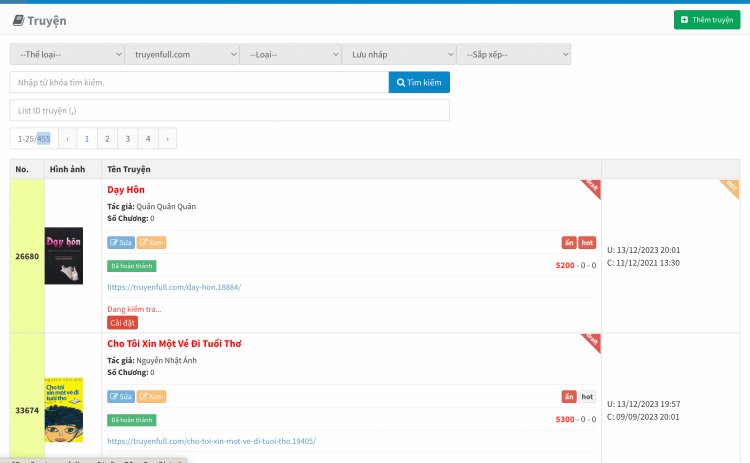Image resolution: width=750 pixels, height=463 pixels.
Task: Toggle ẩn hide for Dạy Hôn
Action: (x=568, y=242)
